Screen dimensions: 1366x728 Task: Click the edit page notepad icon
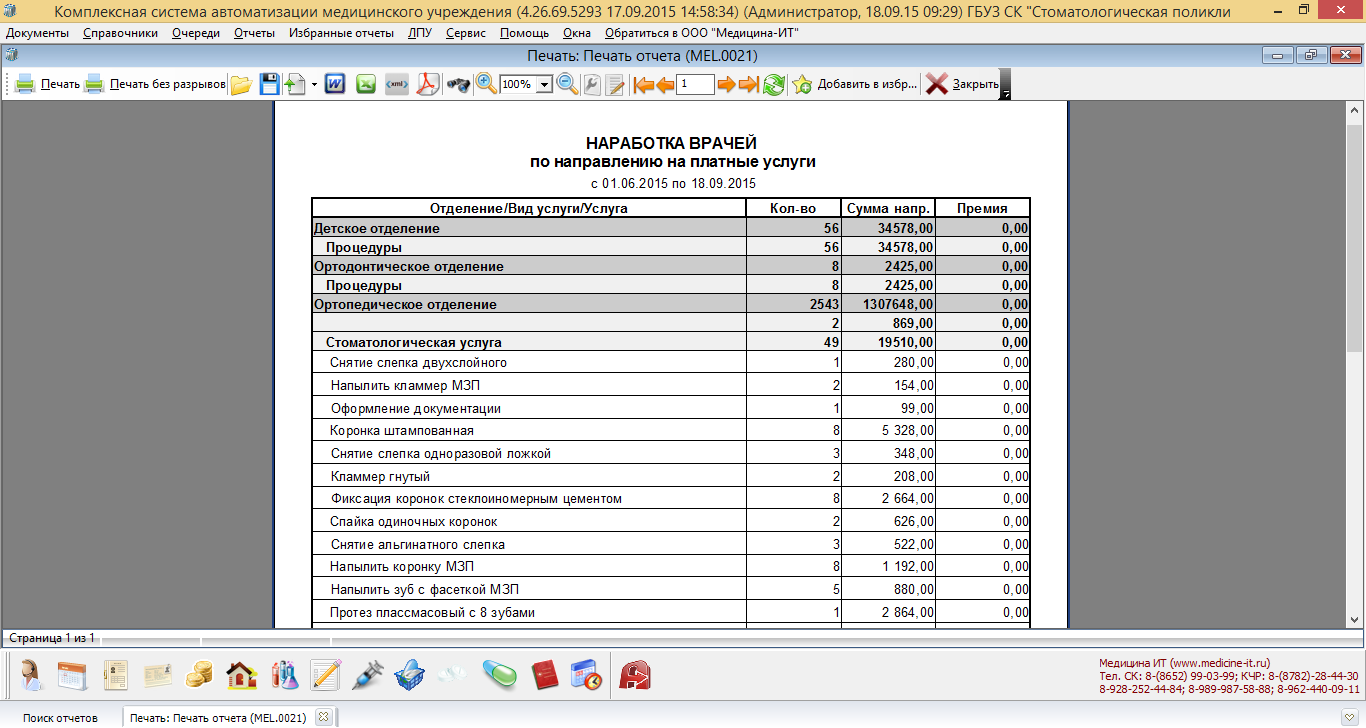pos(616,84)
